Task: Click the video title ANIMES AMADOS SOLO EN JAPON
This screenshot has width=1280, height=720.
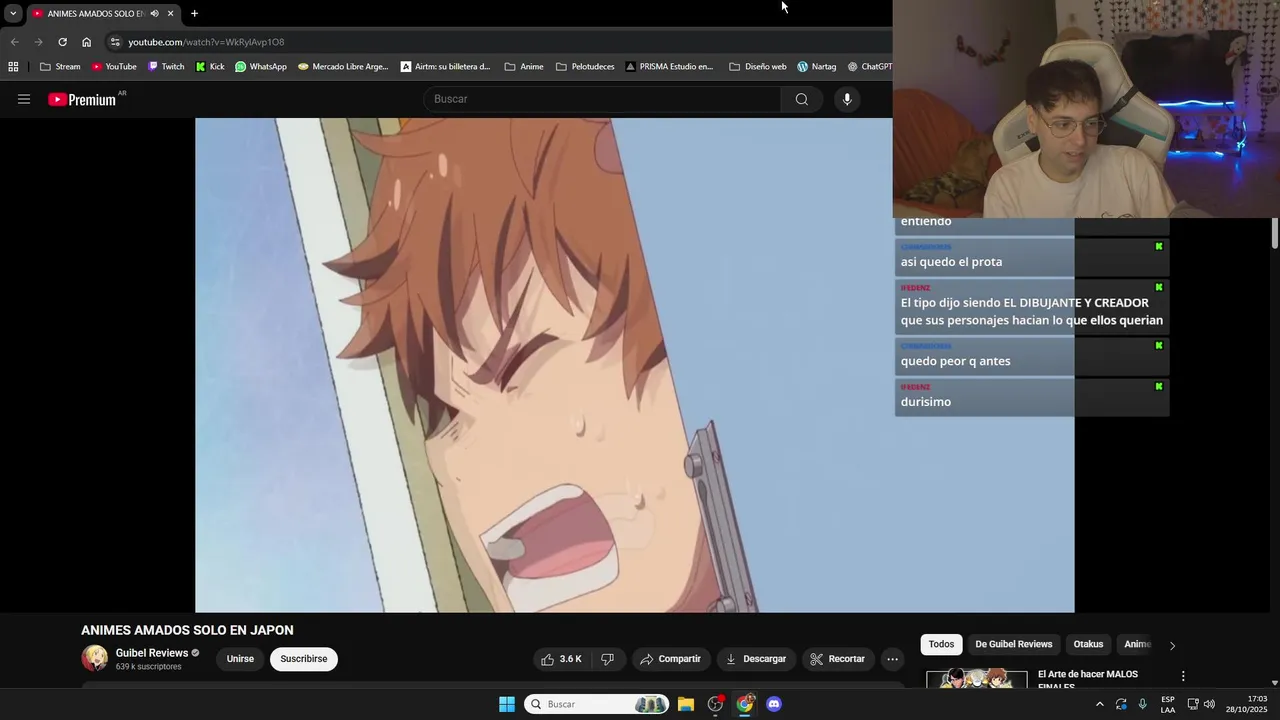Action: (187, 630)
